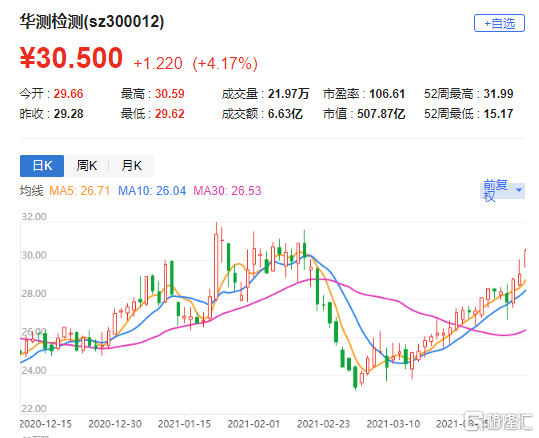Click the 2020-12-30 date axis label
This screenshot has height=438, width=539.
115,424
